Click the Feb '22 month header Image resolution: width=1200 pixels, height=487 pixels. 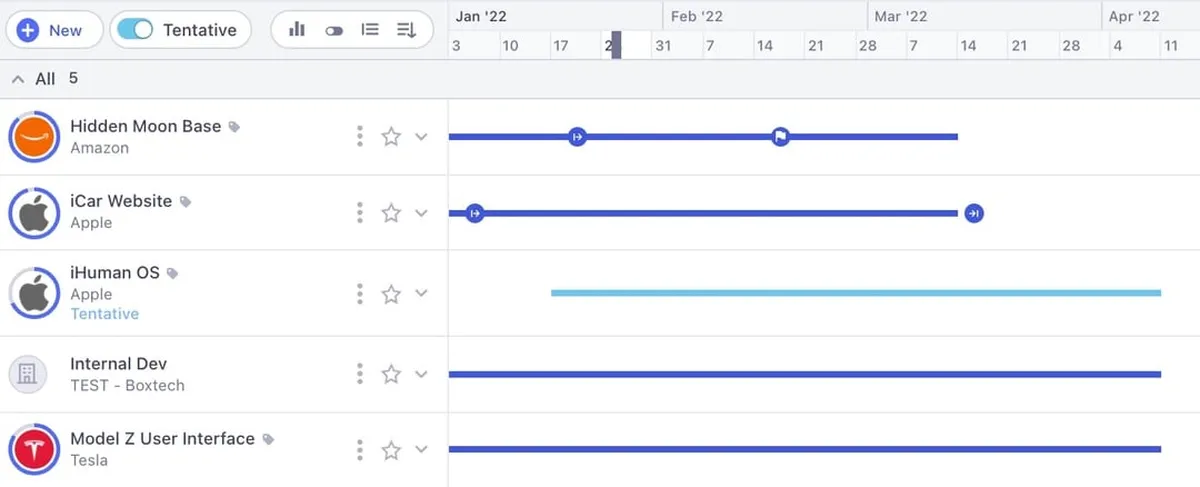(x=697, y=16)
